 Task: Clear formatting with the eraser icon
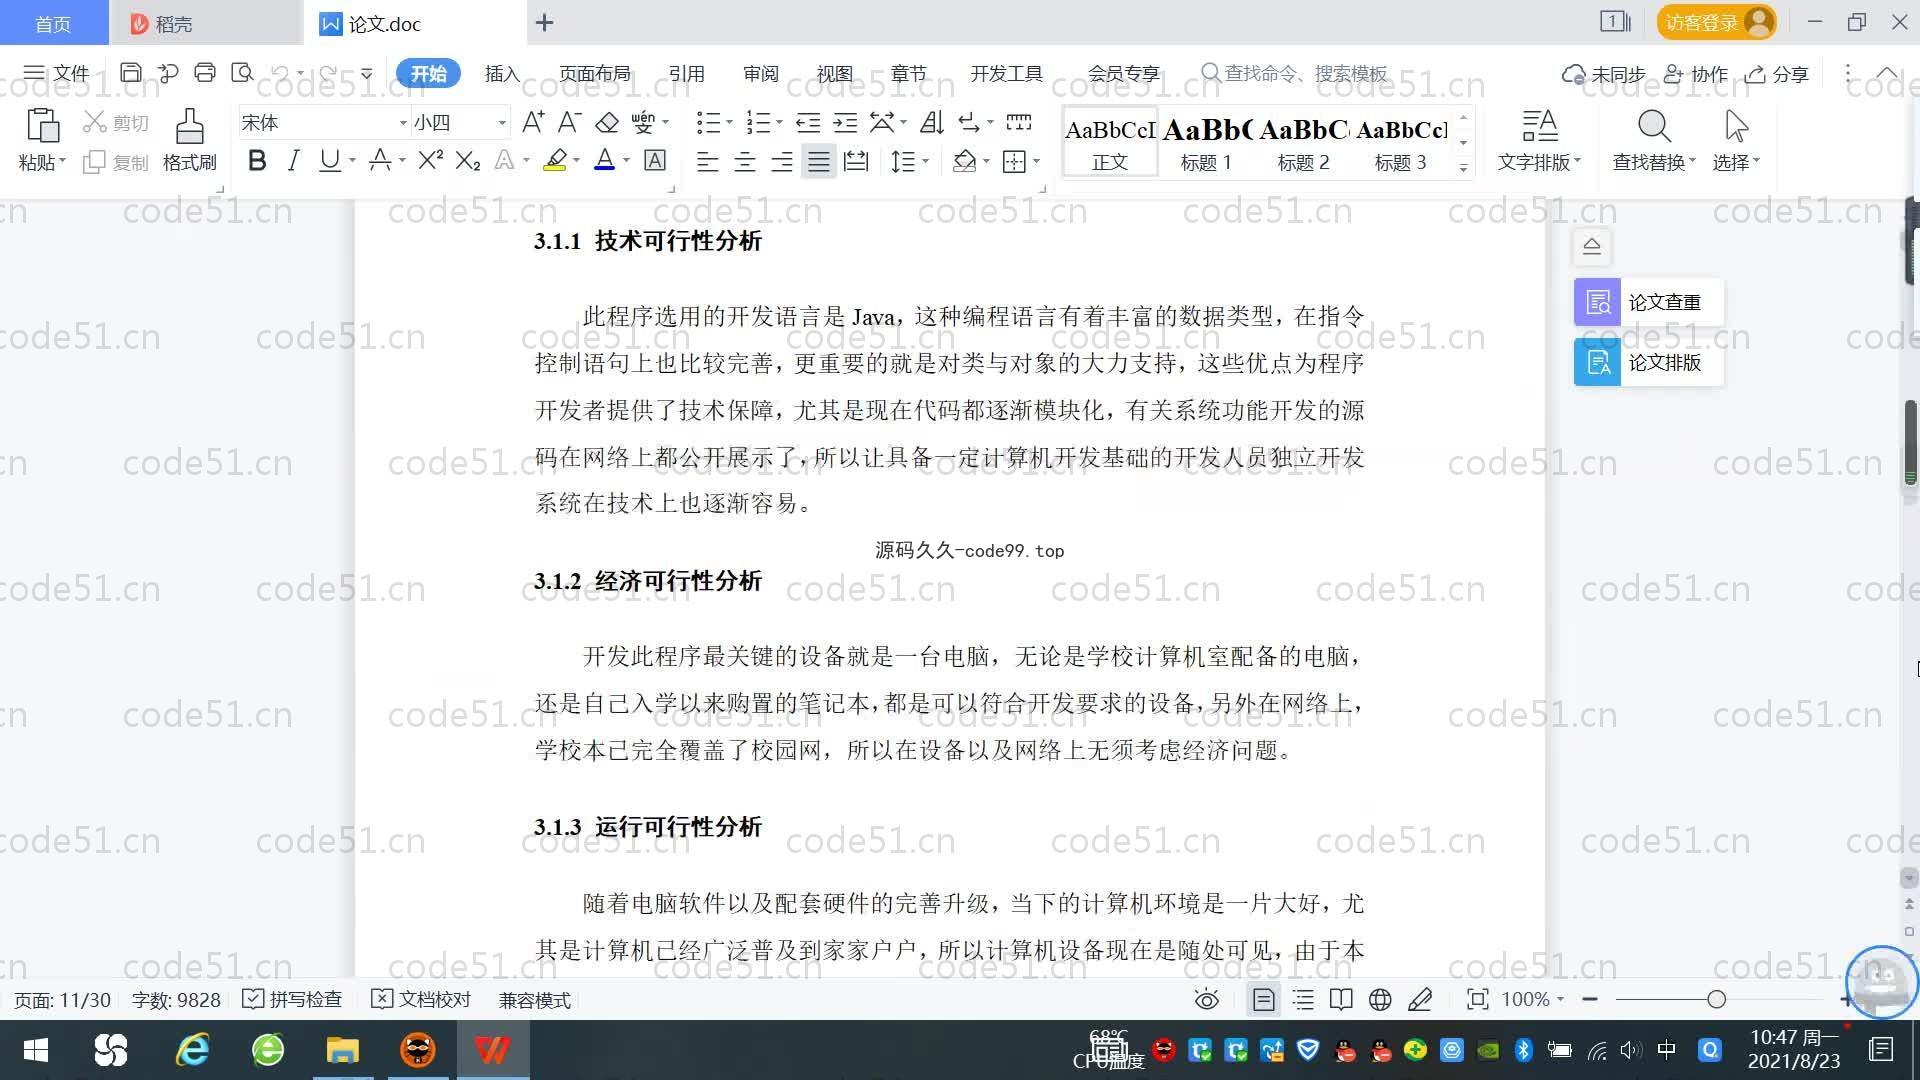pos(607,122)
